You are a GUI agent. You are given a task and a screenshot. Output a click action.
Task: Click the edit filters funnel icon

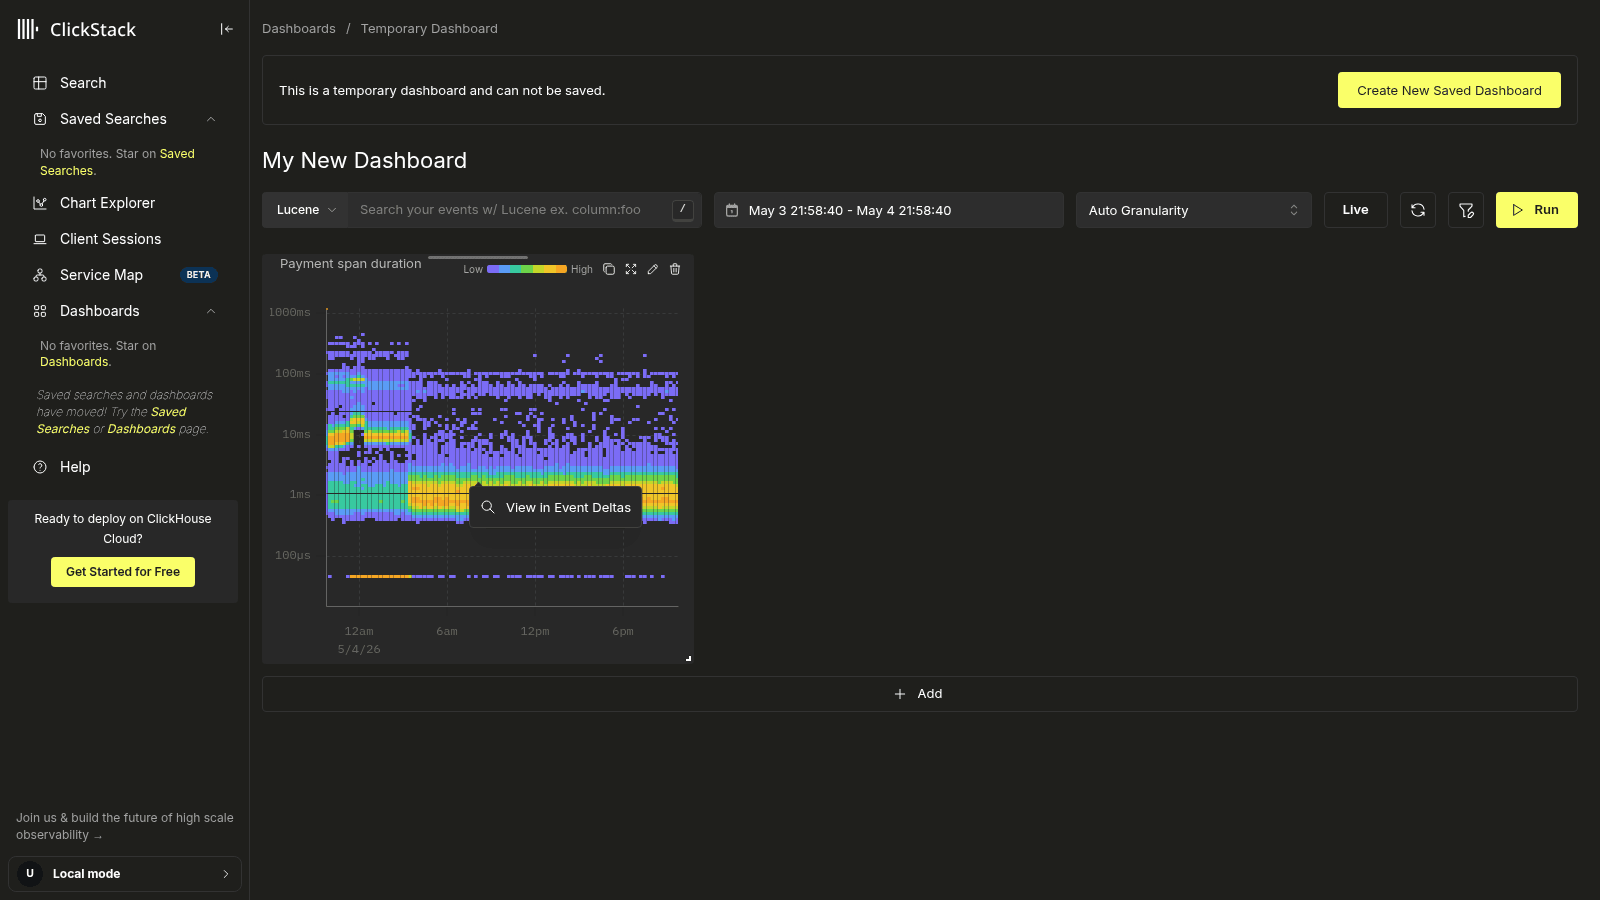(x=1466, y=210)
